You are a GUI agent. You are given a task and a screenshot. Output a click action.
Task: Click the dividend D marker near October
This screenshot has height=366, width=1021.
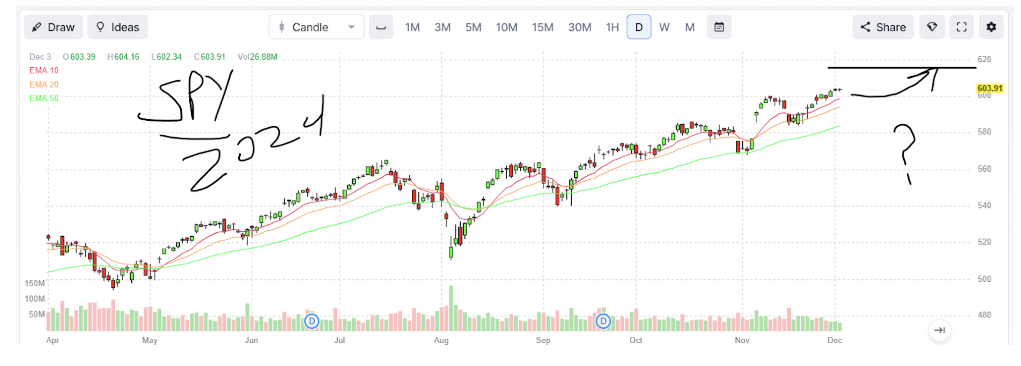point(604,321)
